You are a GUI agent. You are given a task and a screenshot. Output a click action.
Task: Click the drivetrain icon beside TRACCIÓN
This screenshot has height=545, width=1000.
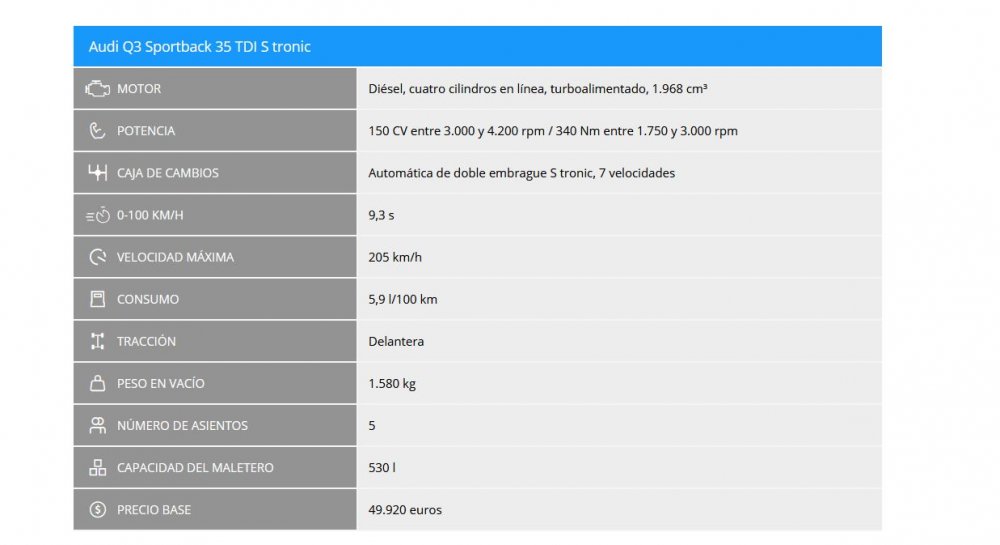[98, 341]
